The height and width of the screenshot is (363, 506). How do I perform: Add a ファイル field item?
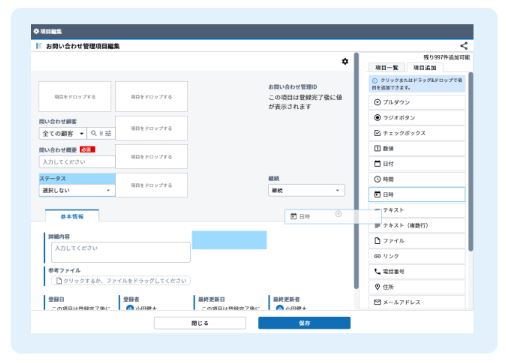tap(417, 240)
